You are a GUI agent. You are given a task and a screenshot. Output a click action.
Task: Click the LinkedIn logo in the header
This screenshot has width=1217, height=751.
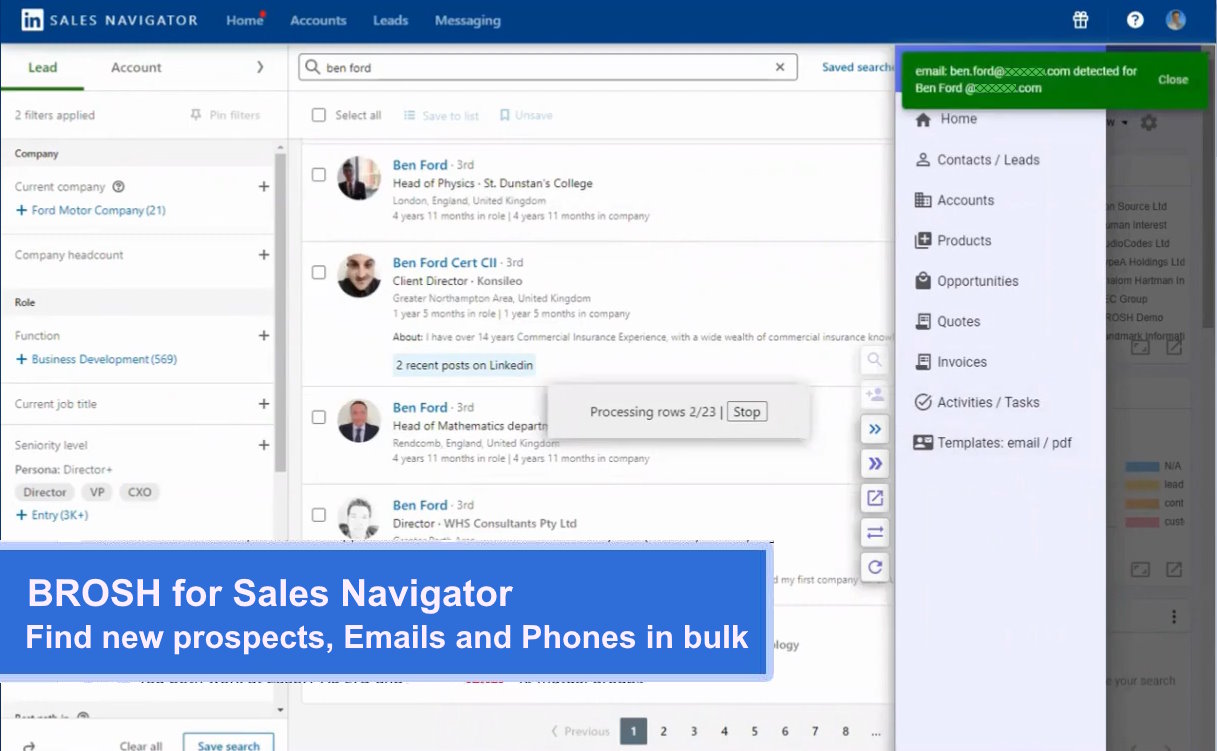coord(32,20)
